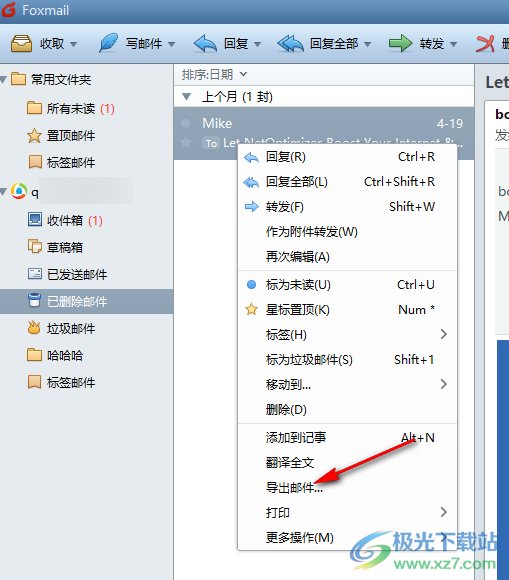Screen dimensions: 509x580
Task: Open the 已发送邮件 folder
Action: [x=87, y=274]
